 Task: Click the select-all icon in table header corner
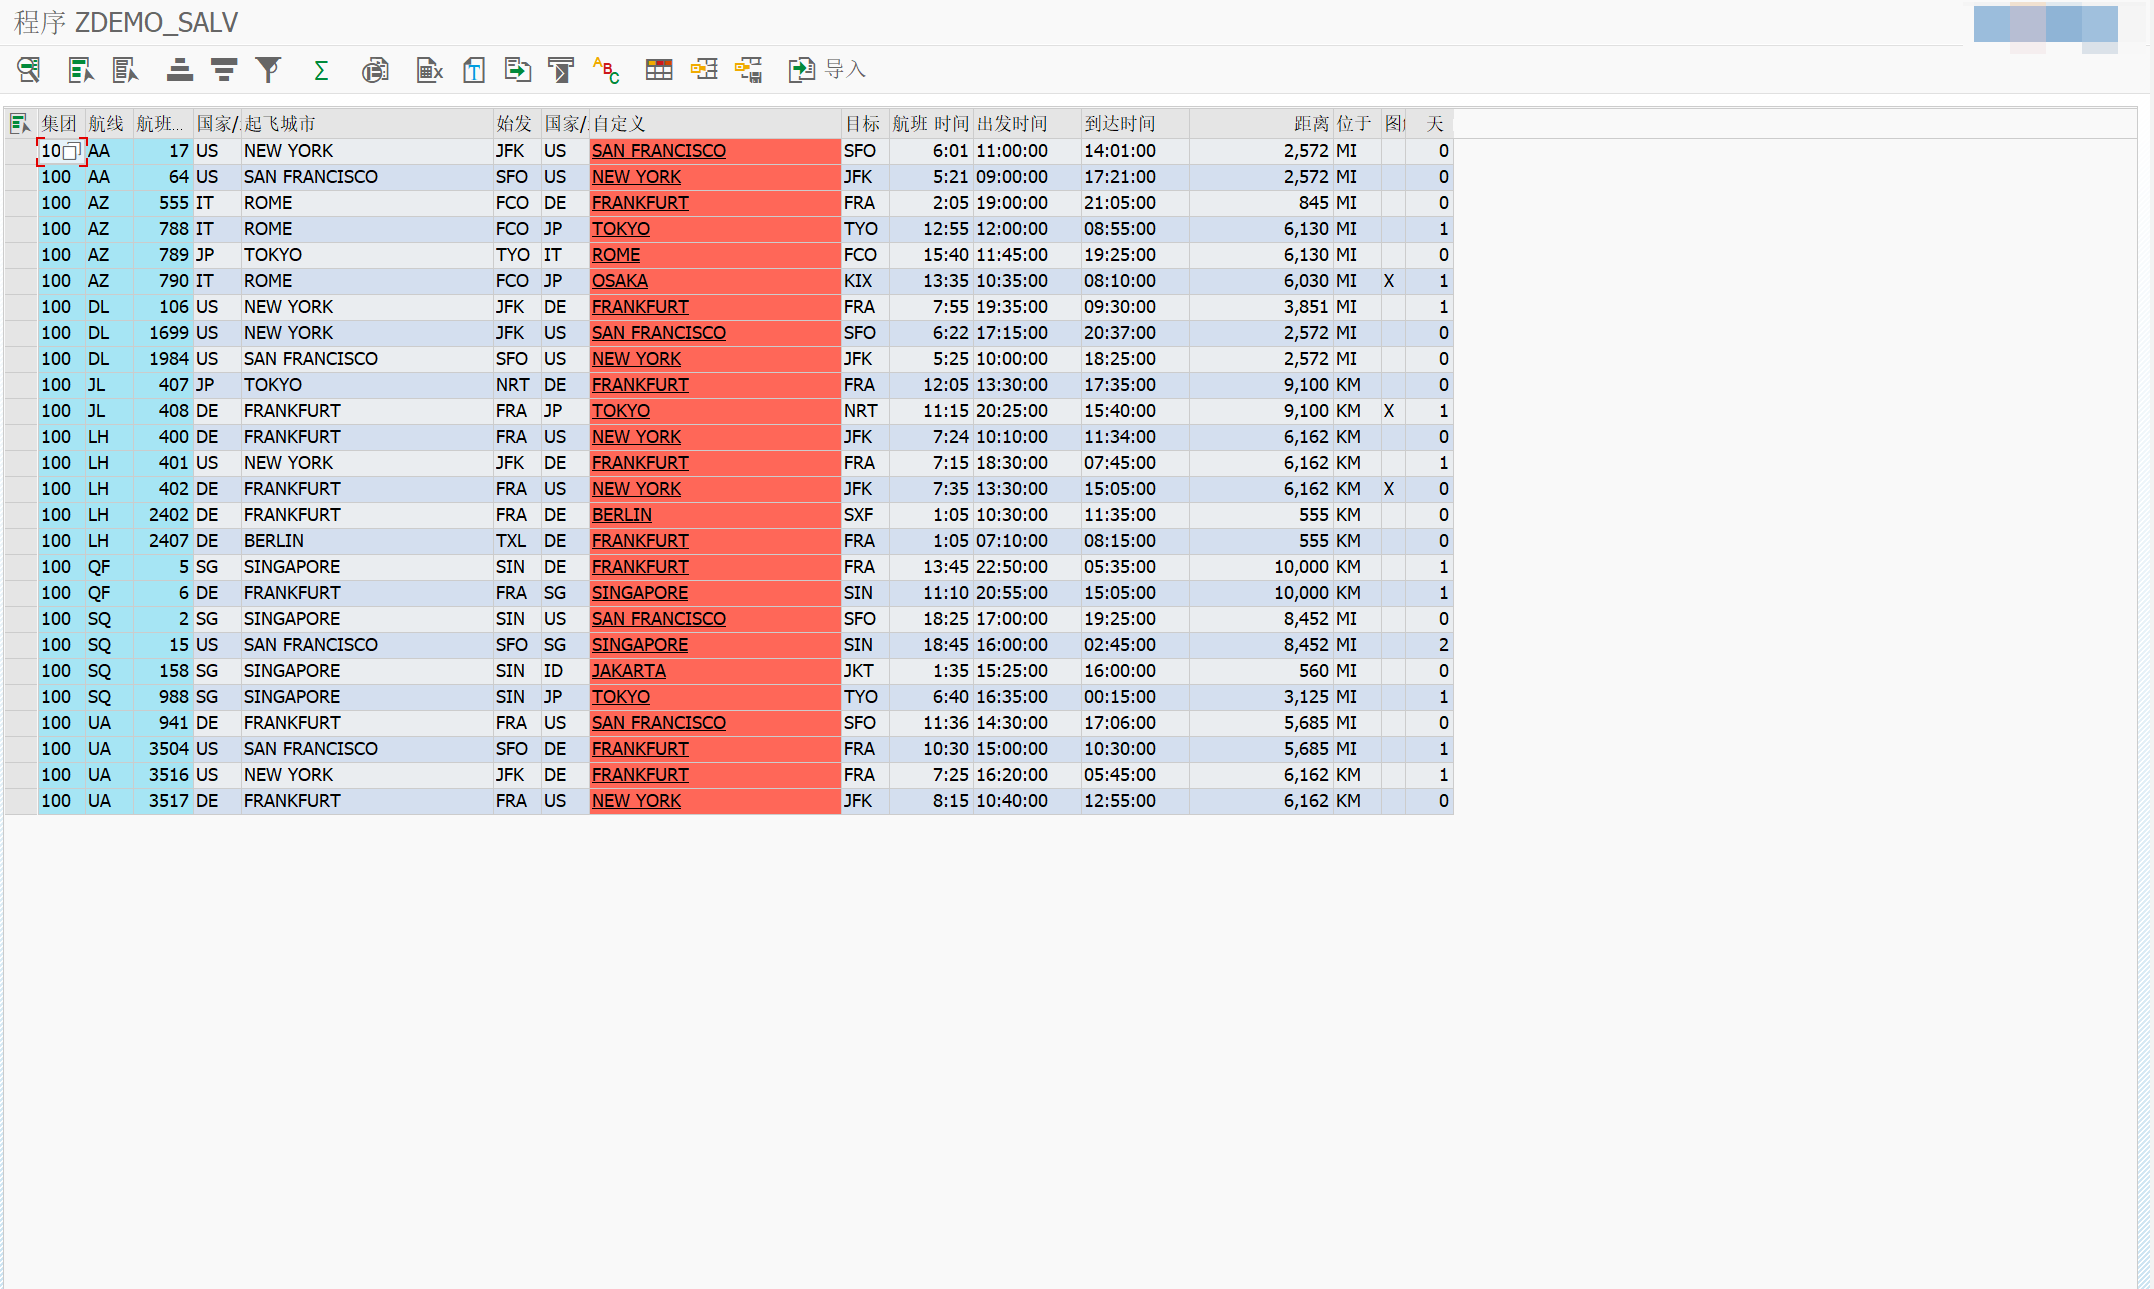(x=20, y=123)
